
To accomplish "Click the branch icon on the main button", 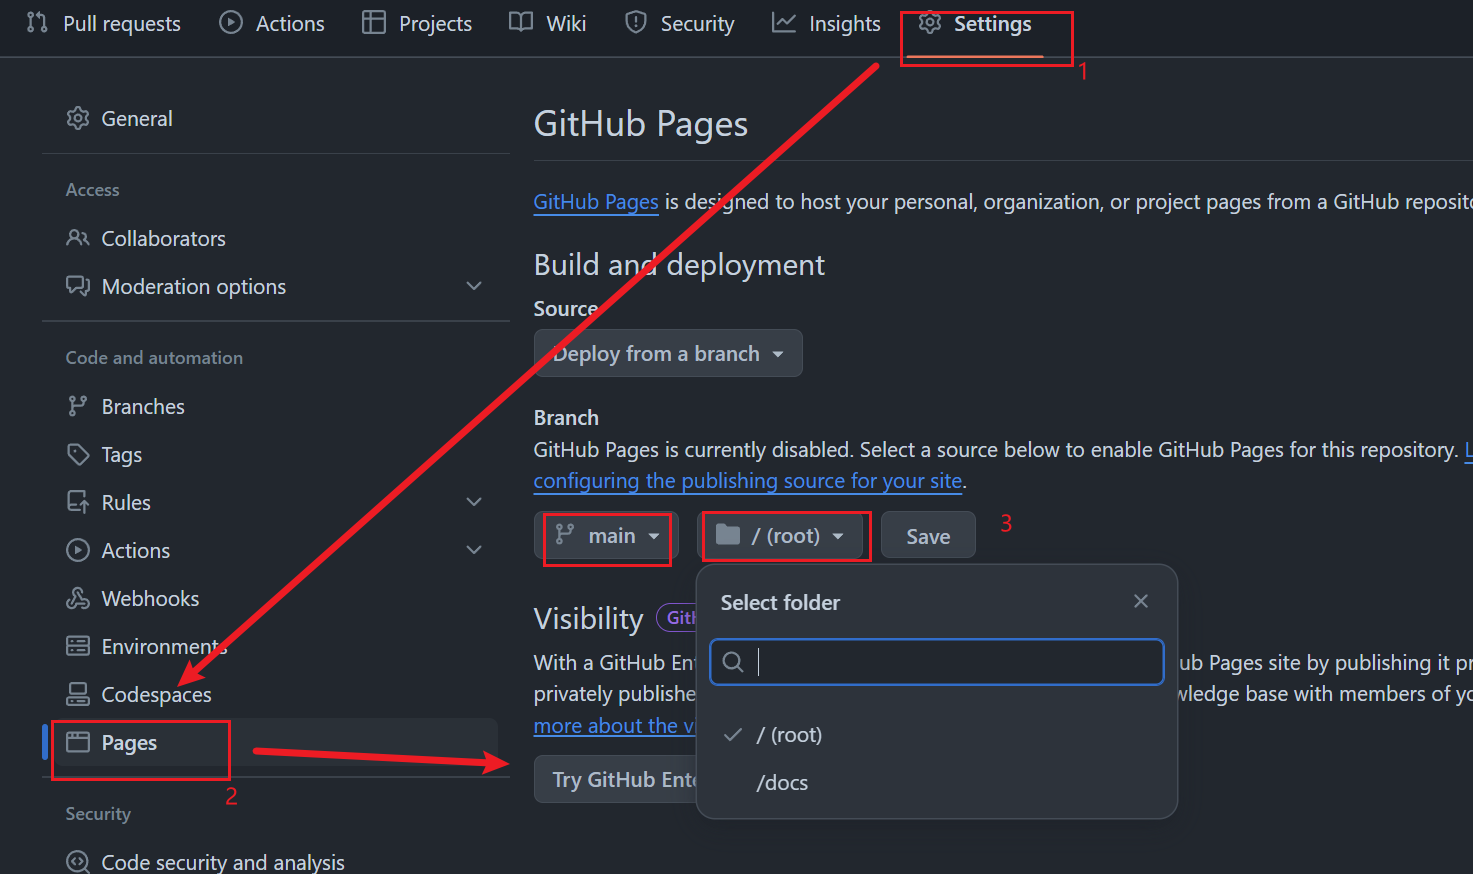I will [565, 535].
